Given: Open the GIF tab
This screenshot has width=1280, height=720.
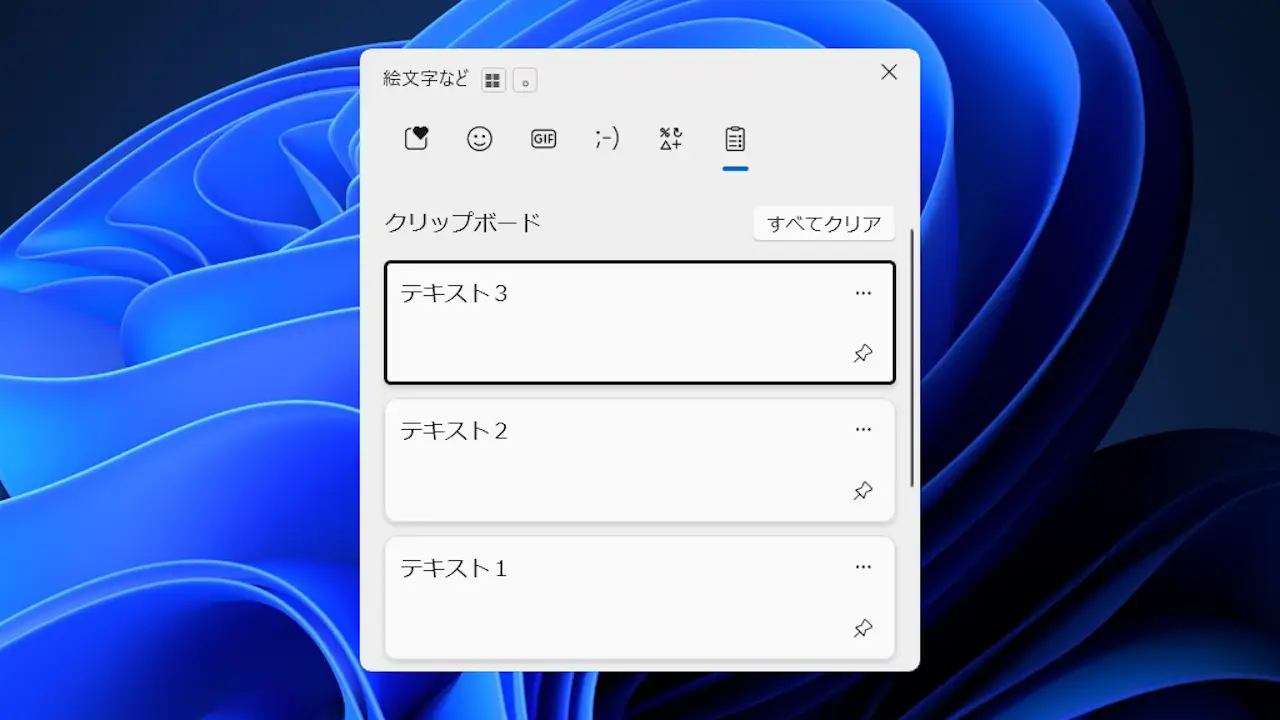Looking at the screenshot, I should (x=543, y=139).
